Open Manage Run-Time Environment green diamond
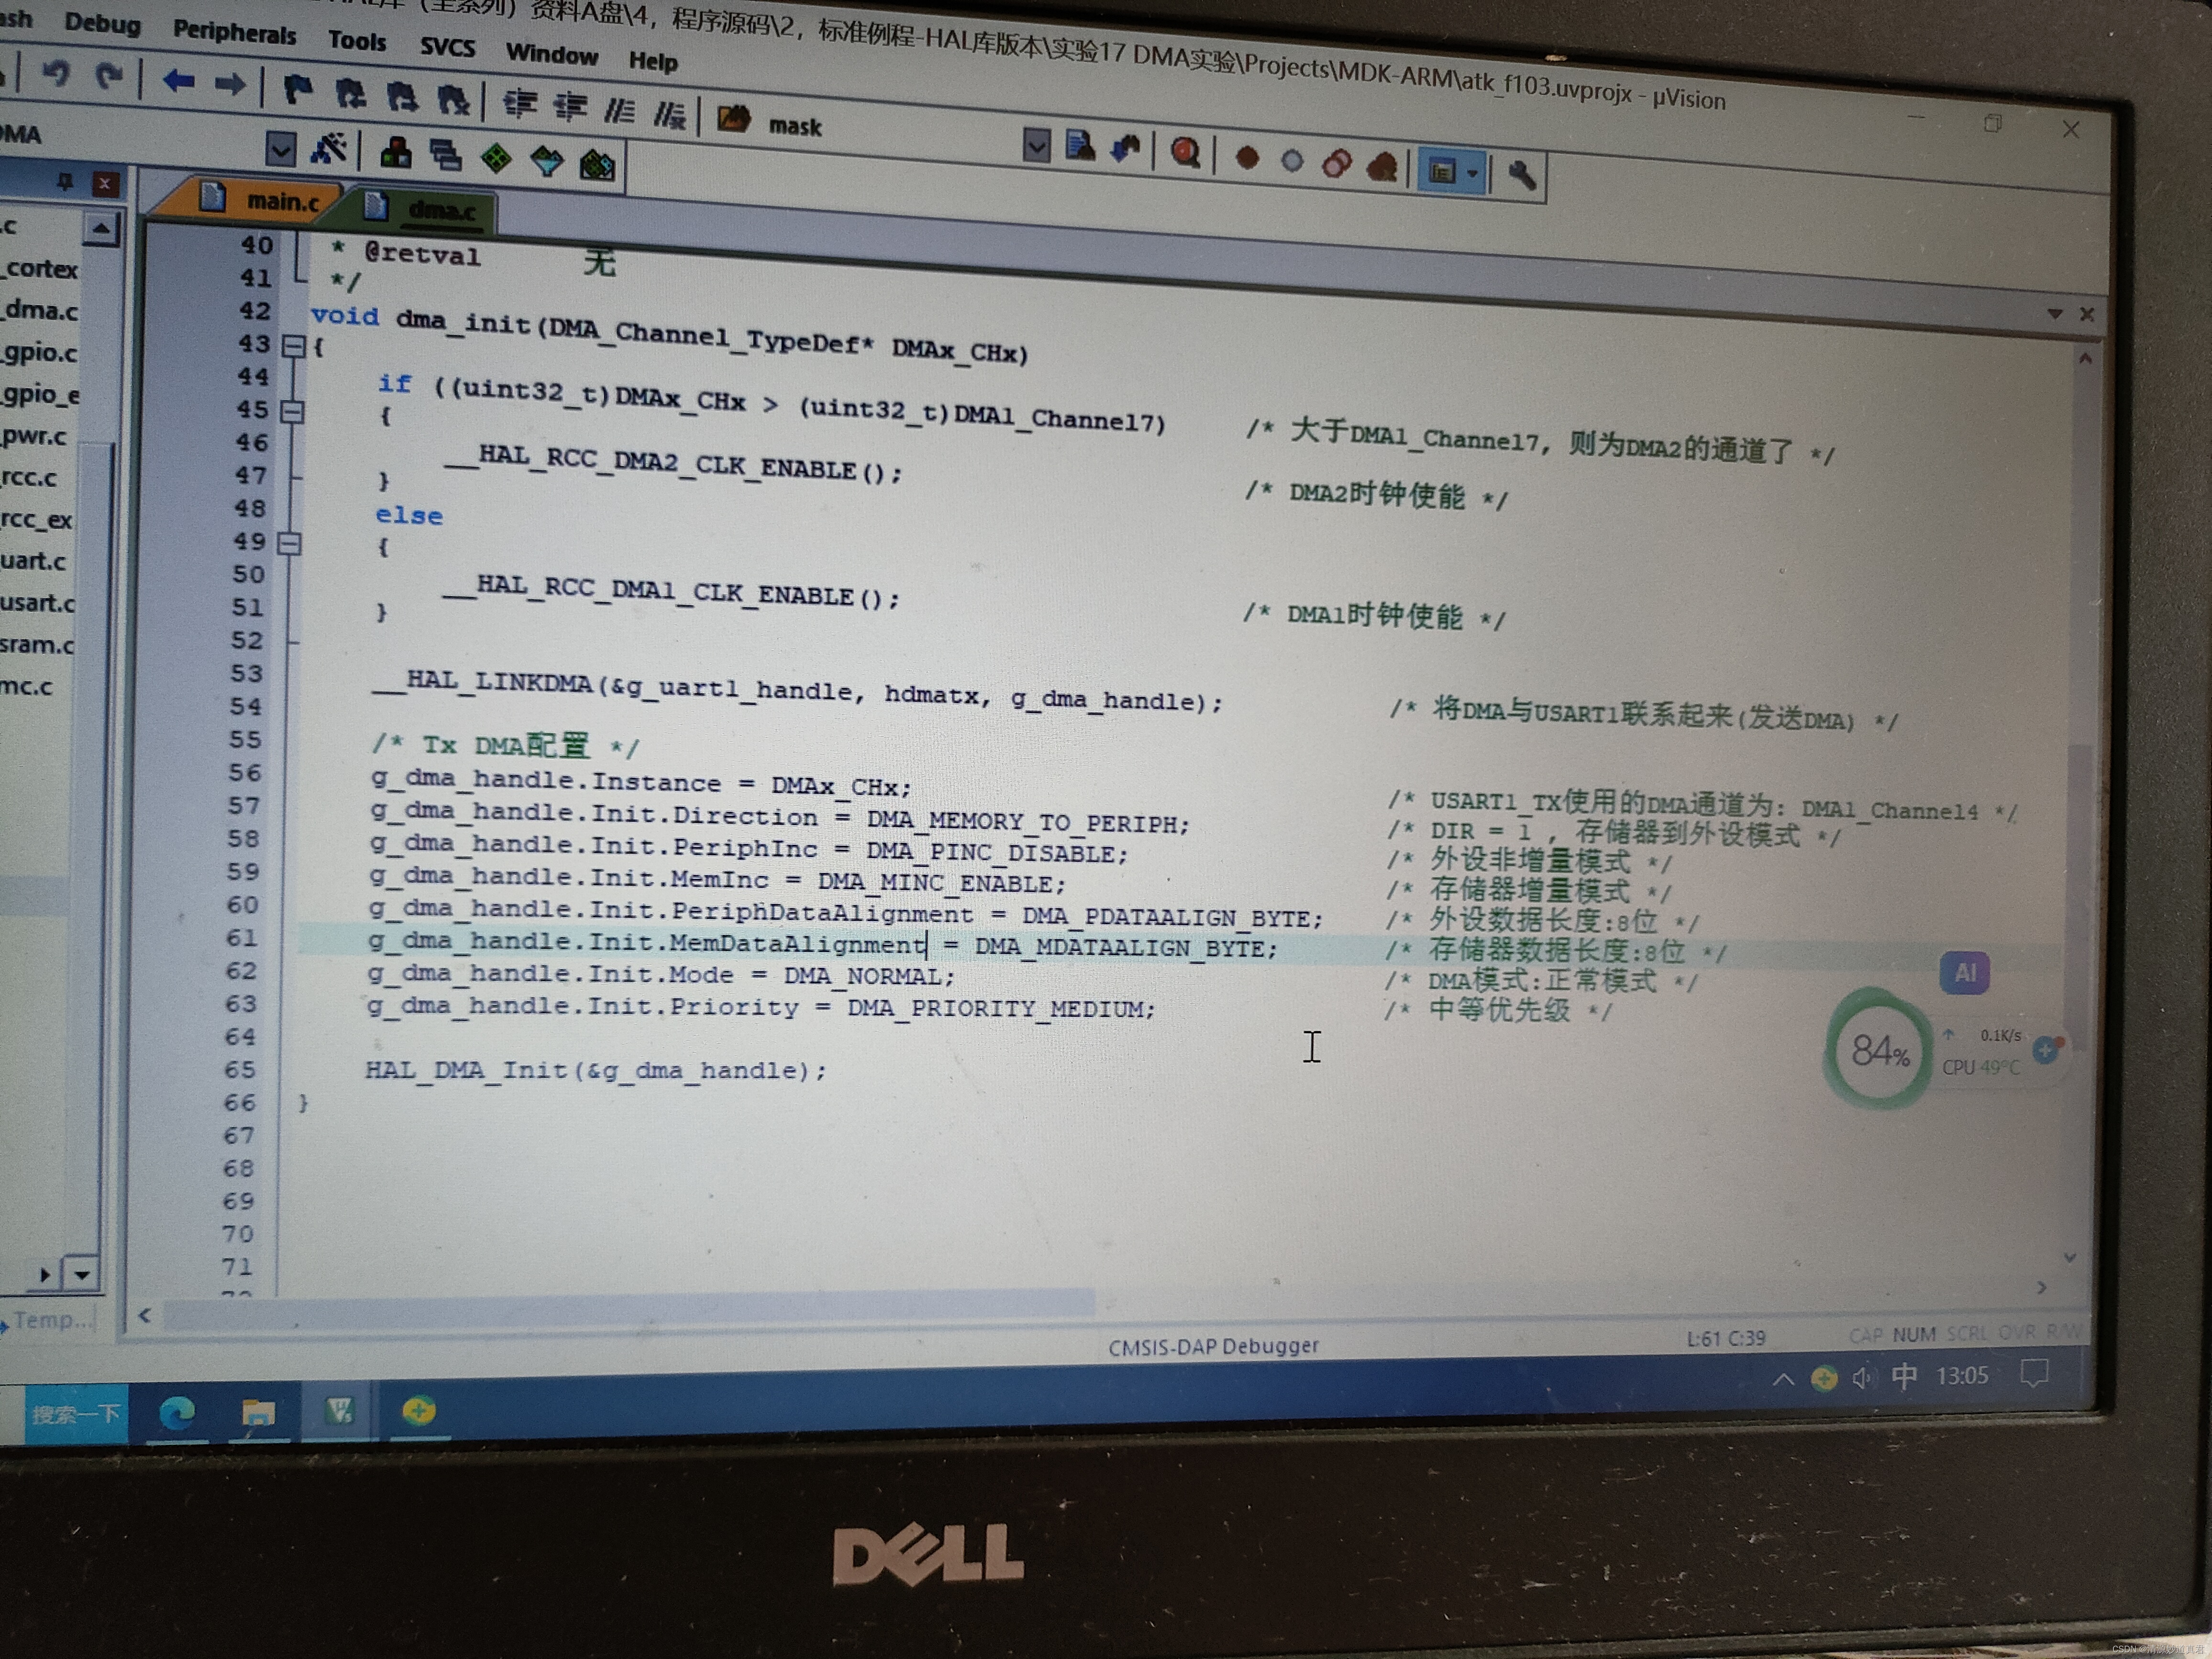This screenshot has width=2212, height=1659. 496,158
